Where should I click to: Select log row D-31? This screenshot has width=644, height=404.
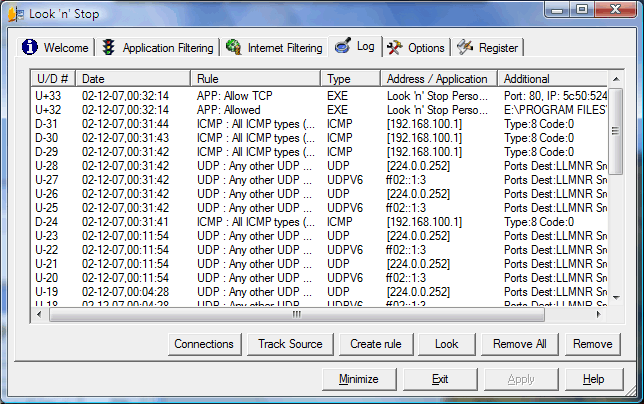[x=320, y=124]
